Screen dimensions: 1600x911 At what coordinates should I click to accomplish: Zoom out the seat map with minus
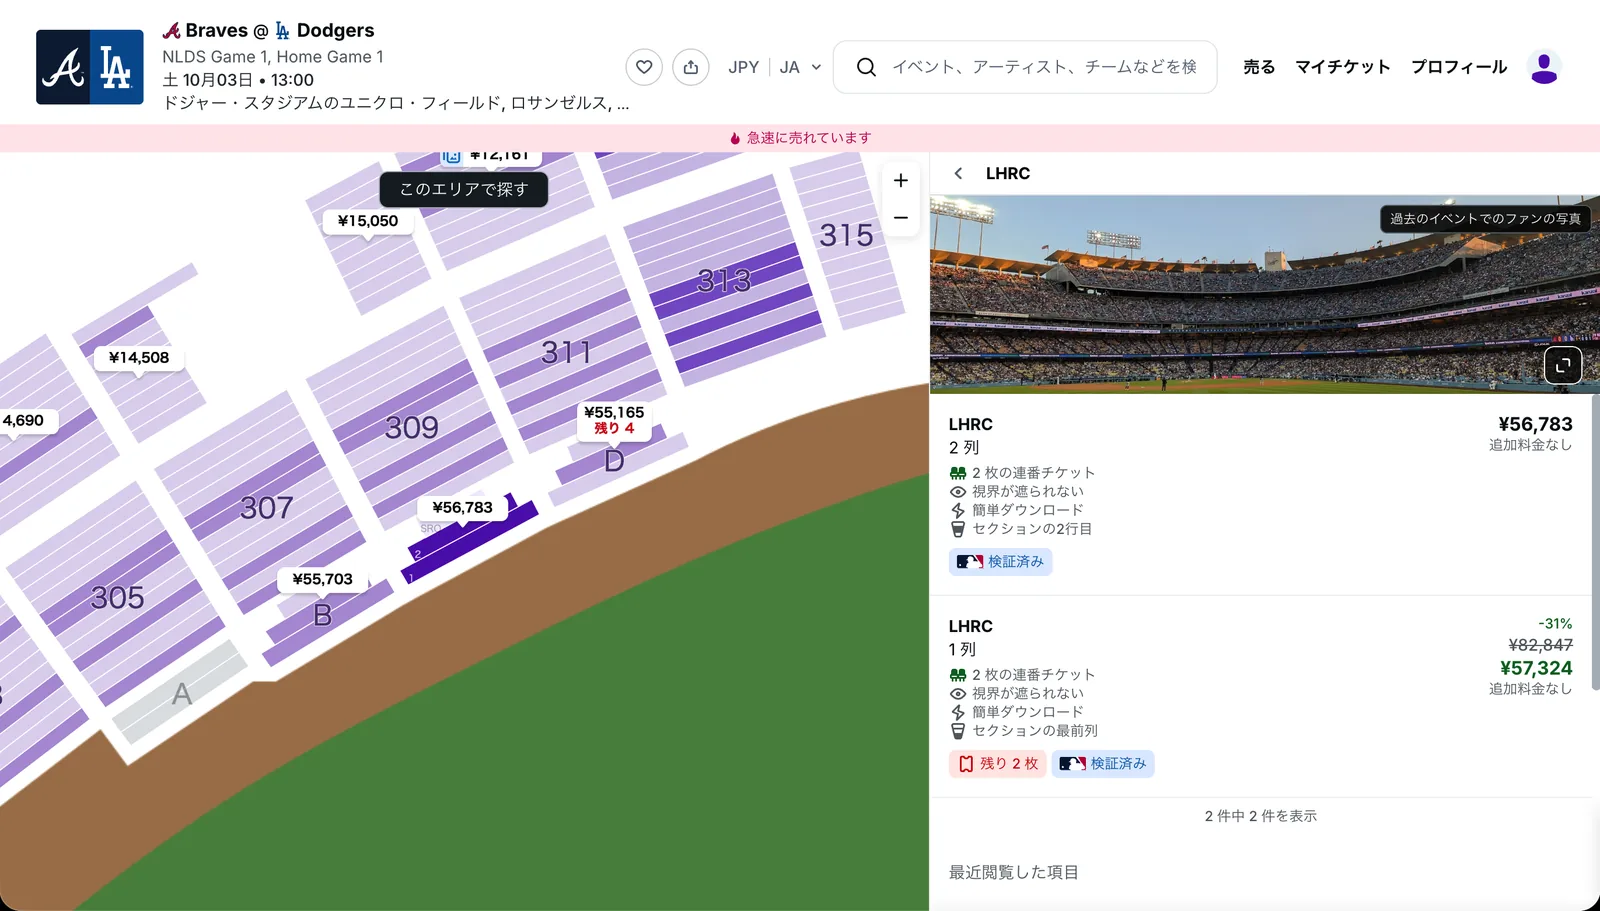click(x=900, y=217)
